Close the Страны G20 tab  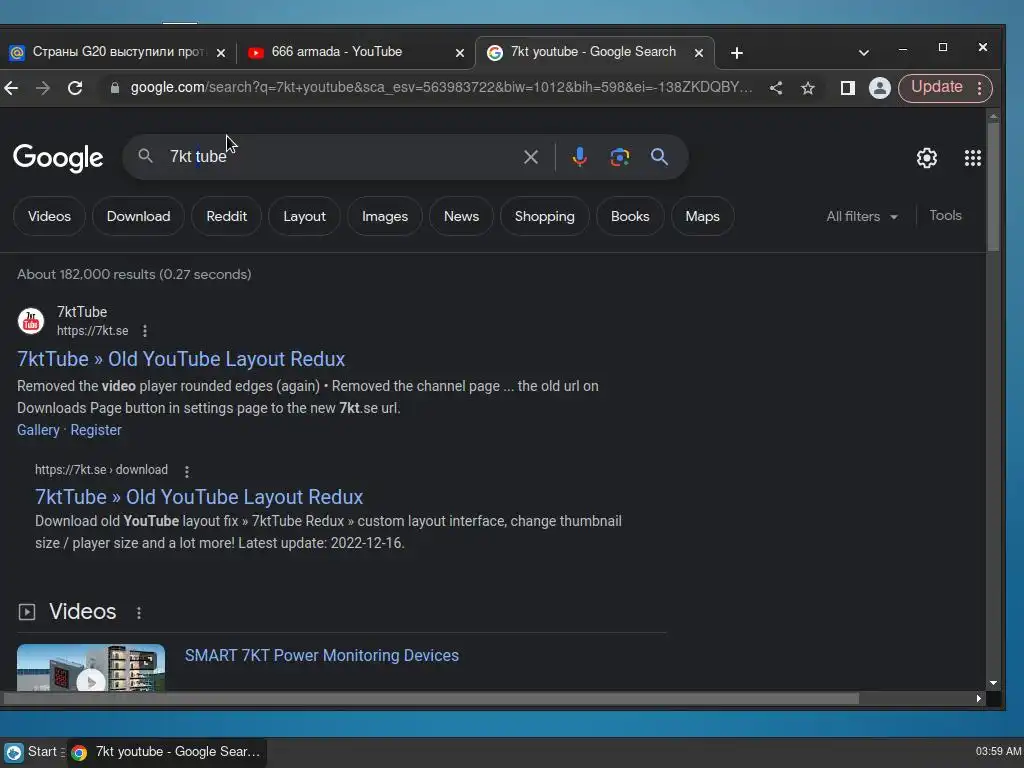pos(221,53)
